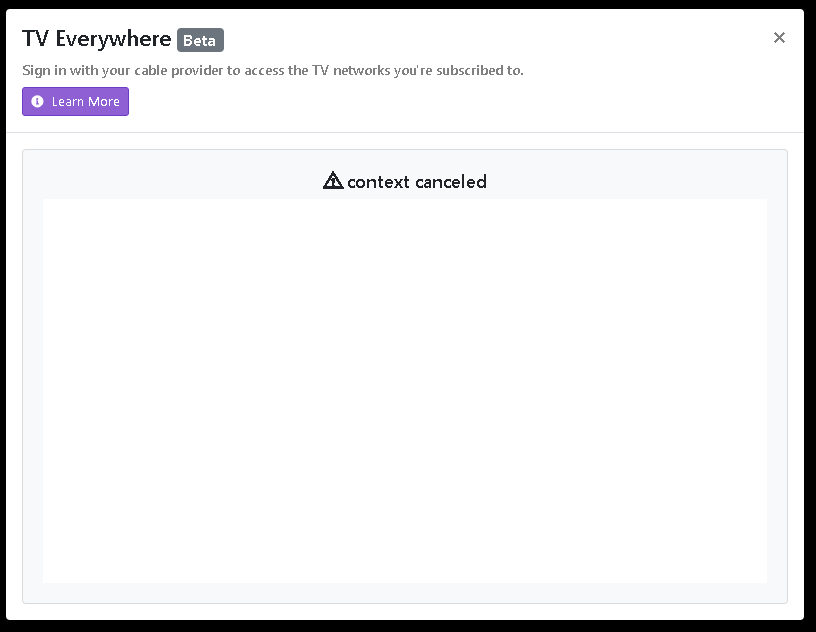Screen dimensions: 816x632
Task: Click "Sign in" in the description text
Action: [x=44, y=71]
